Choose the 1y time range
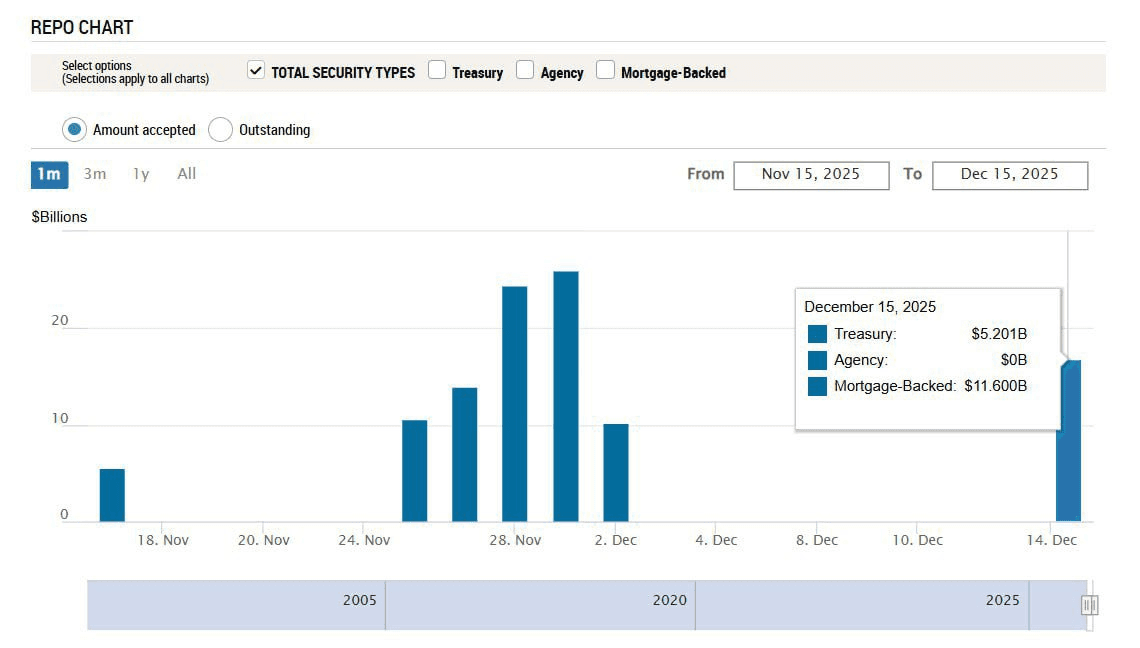Image resolution: width=1140 pixels, height=648 pixels. [x=141, y=174]
